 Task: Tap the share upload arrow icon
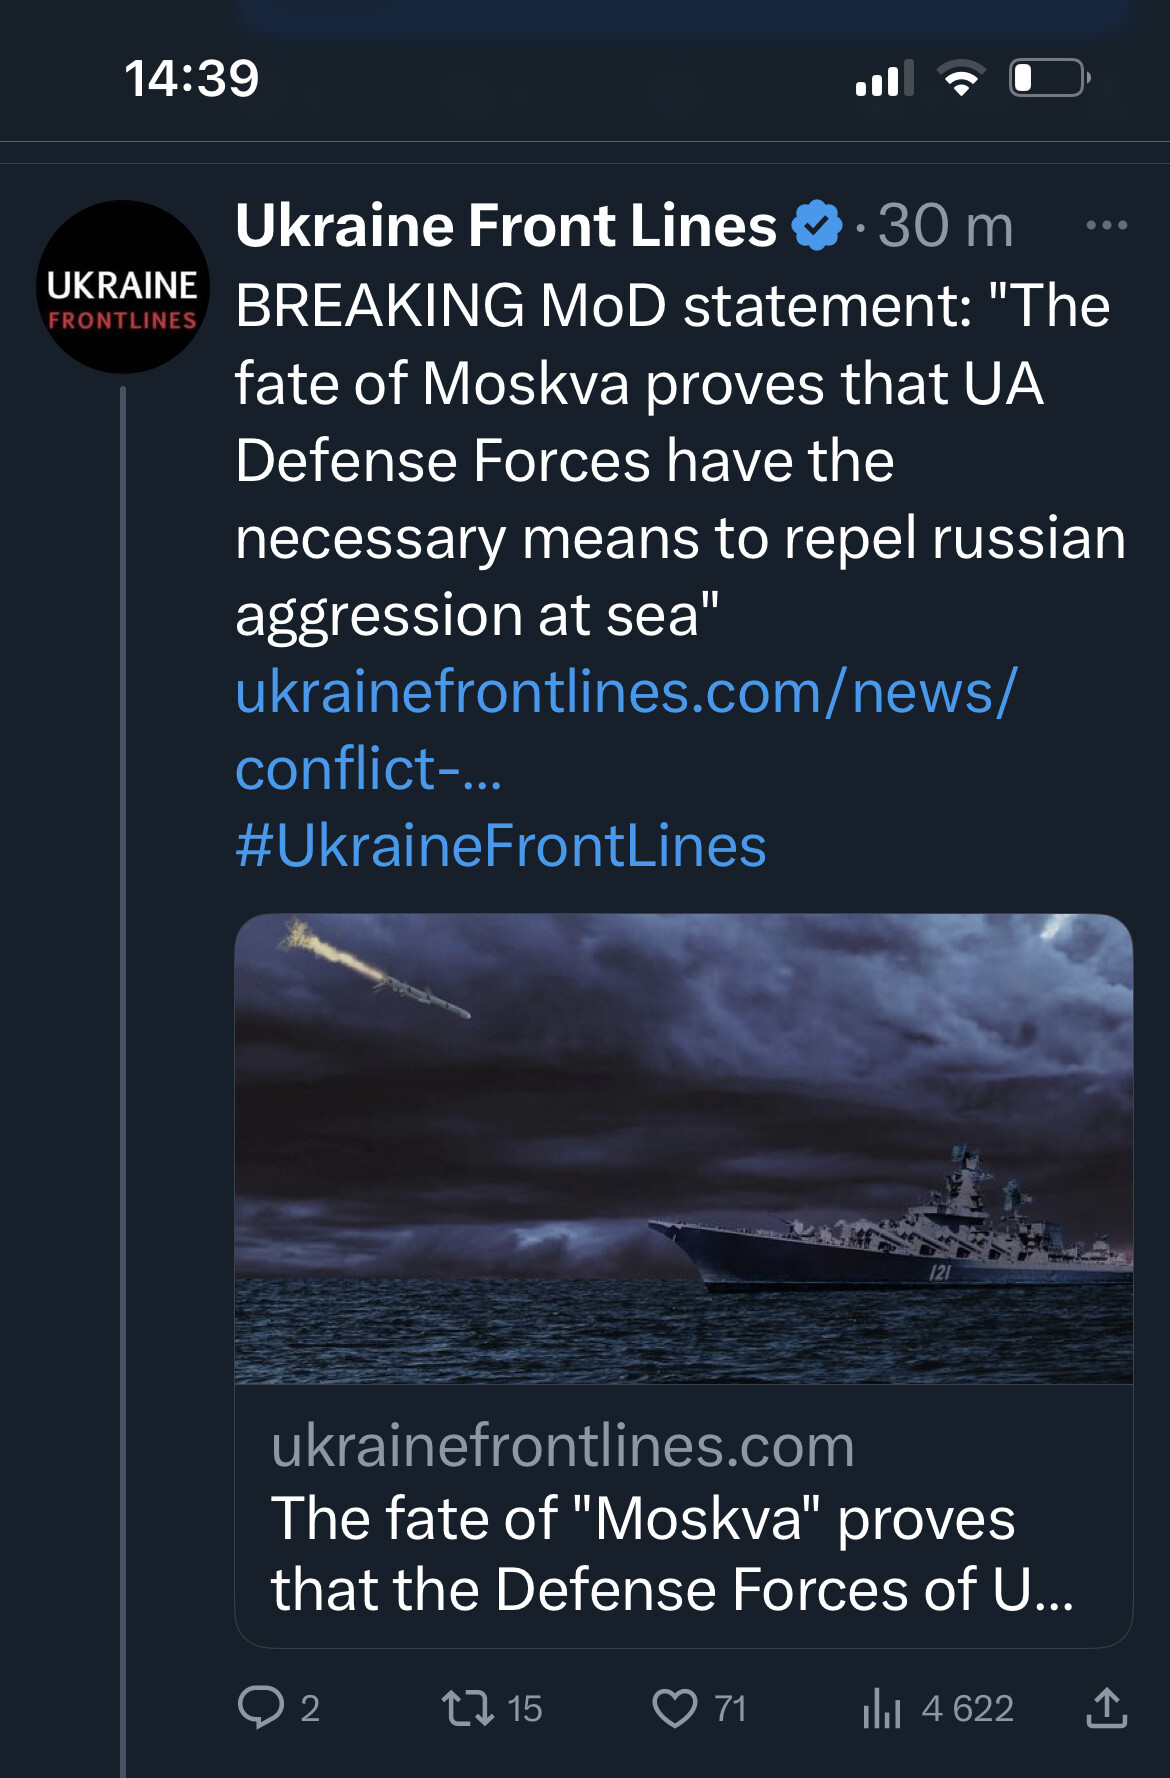pyautogui.click(x=1106, y=1707)
